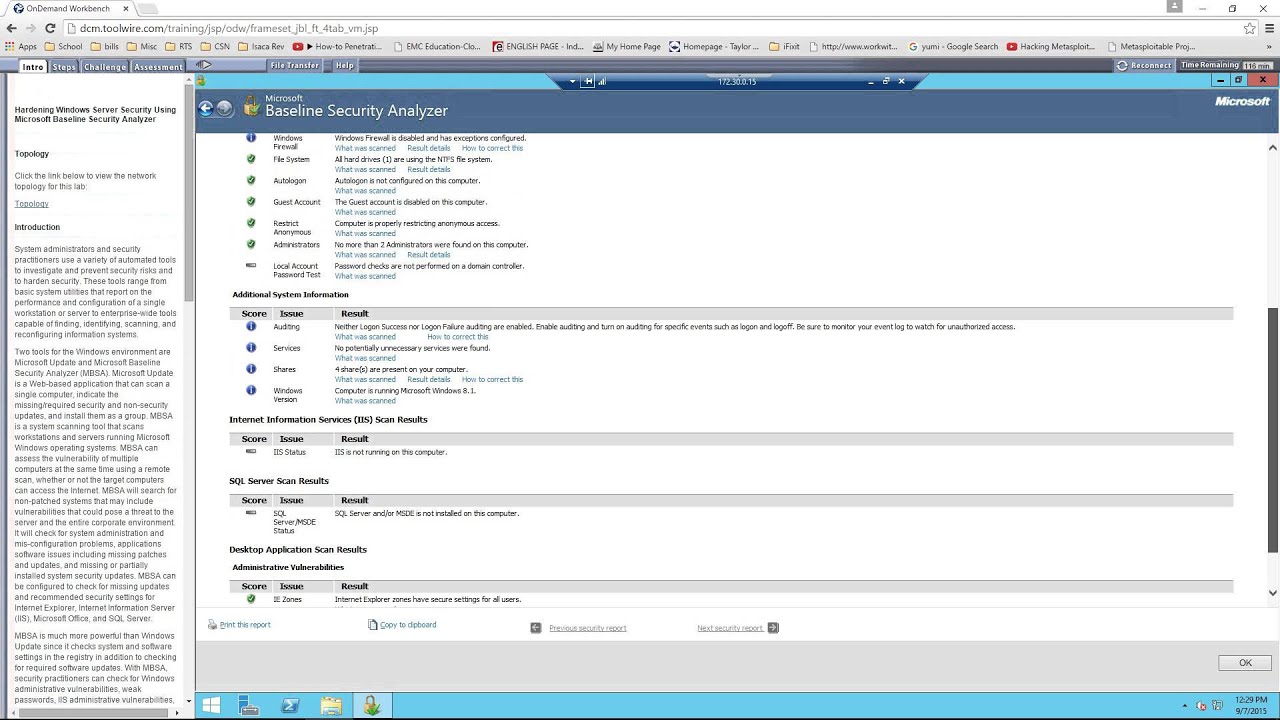Image resolution: width=1280 pixels, height=720 pixels.
Task: Go to Previous security report
Action: (x=587, y=628)
